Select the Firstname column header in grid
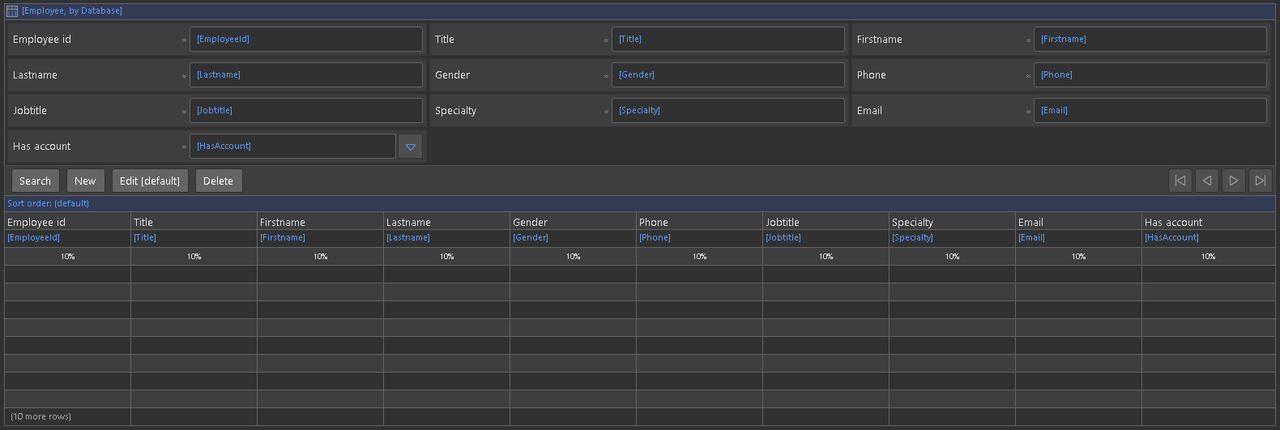This screenshot has height=430, width=1280. point(320,222)
